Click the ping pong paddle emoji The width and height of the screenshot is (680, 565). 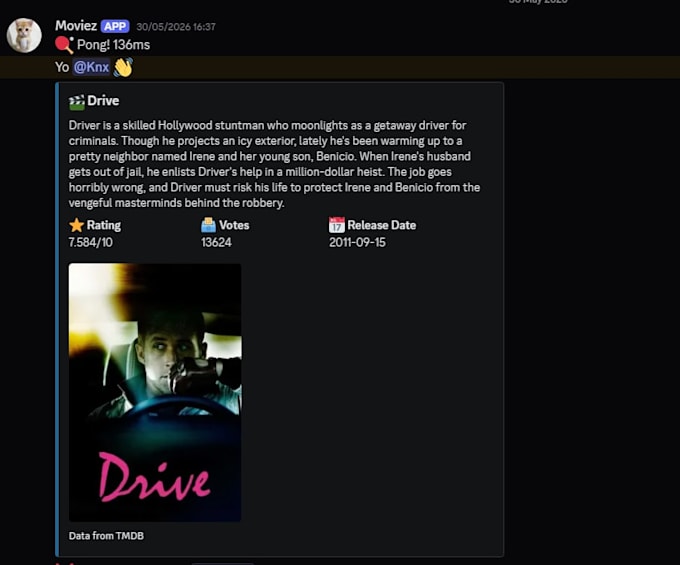[64, 45]
